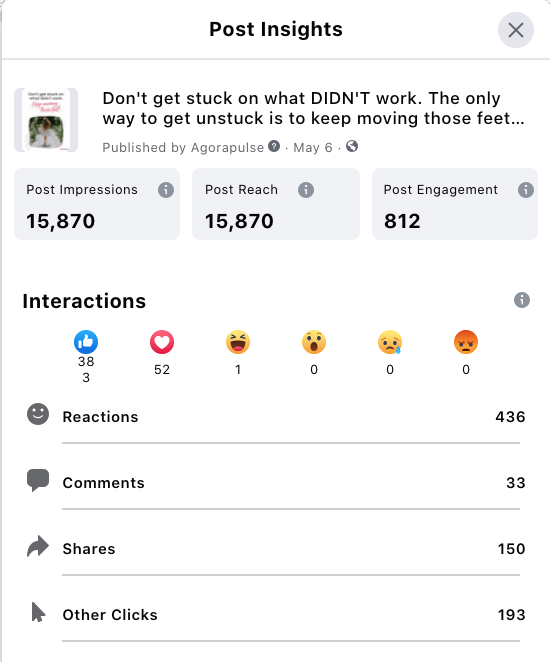
Task: Click the post text beginning "Don't get stuck"
Action: (314, 109)
